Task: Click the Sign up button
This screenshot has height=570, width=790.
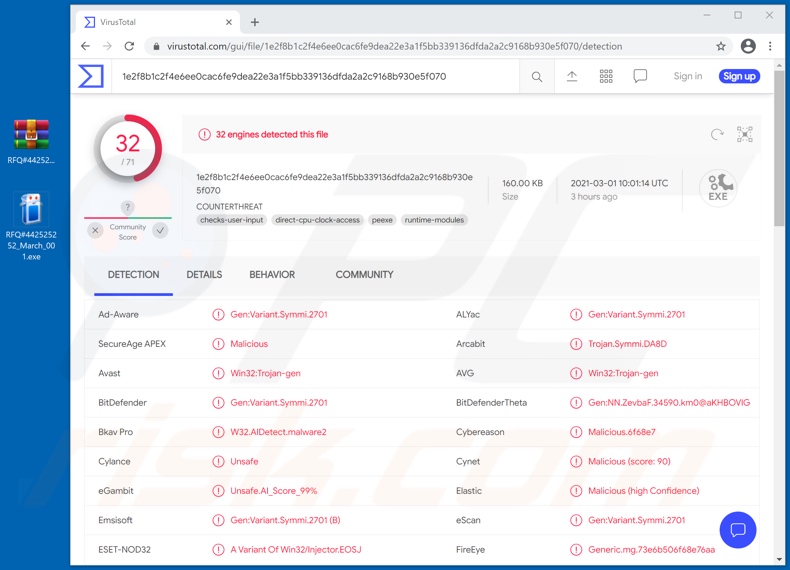Action: click(739, 76)
